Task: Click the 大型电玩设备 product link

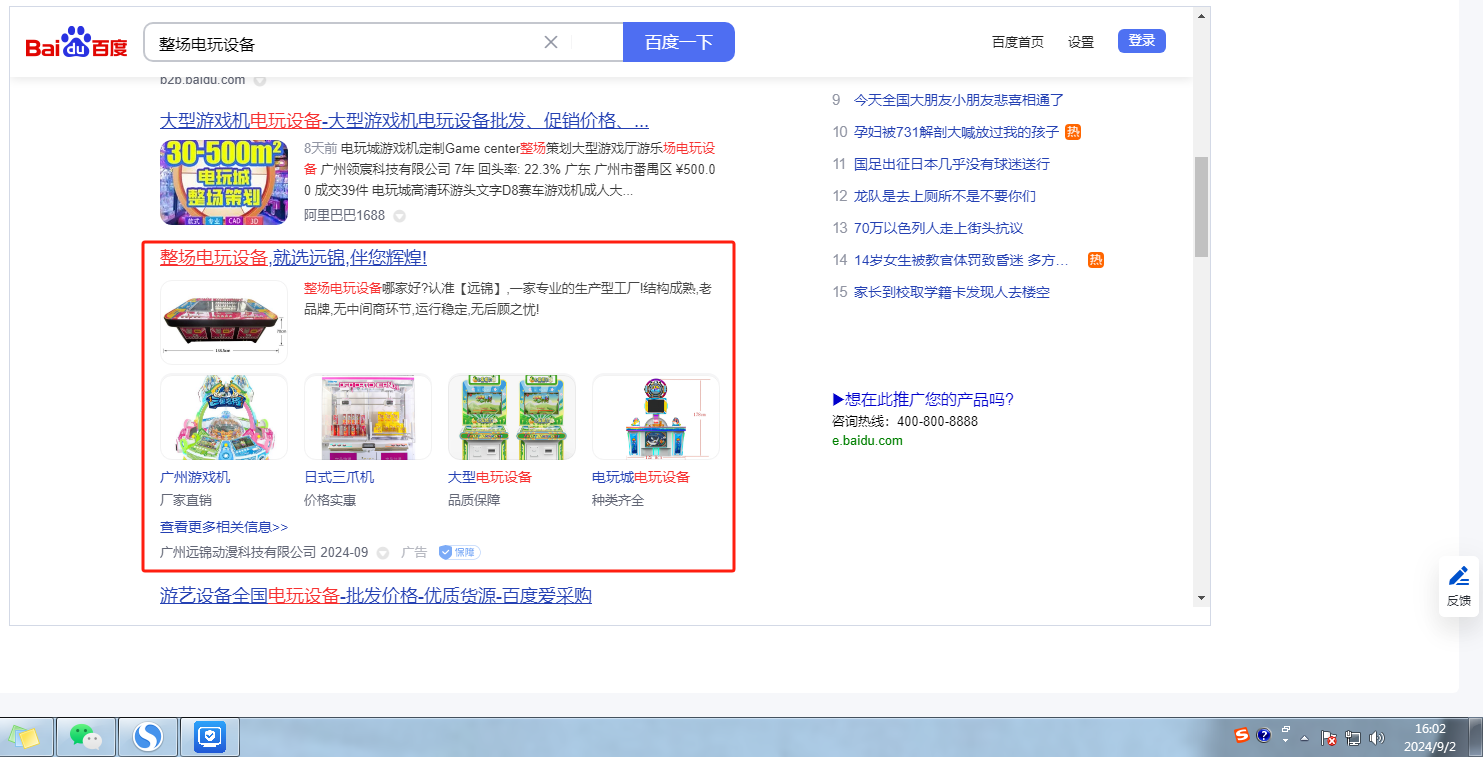Action: point(490,477)
